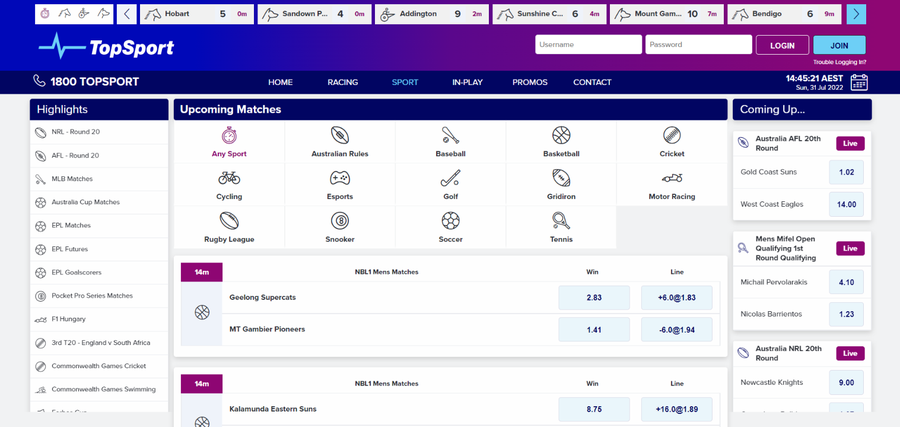Viewport: 900px width, 427px height.
Task: Select Soccer sport
Action: [451, 227]
